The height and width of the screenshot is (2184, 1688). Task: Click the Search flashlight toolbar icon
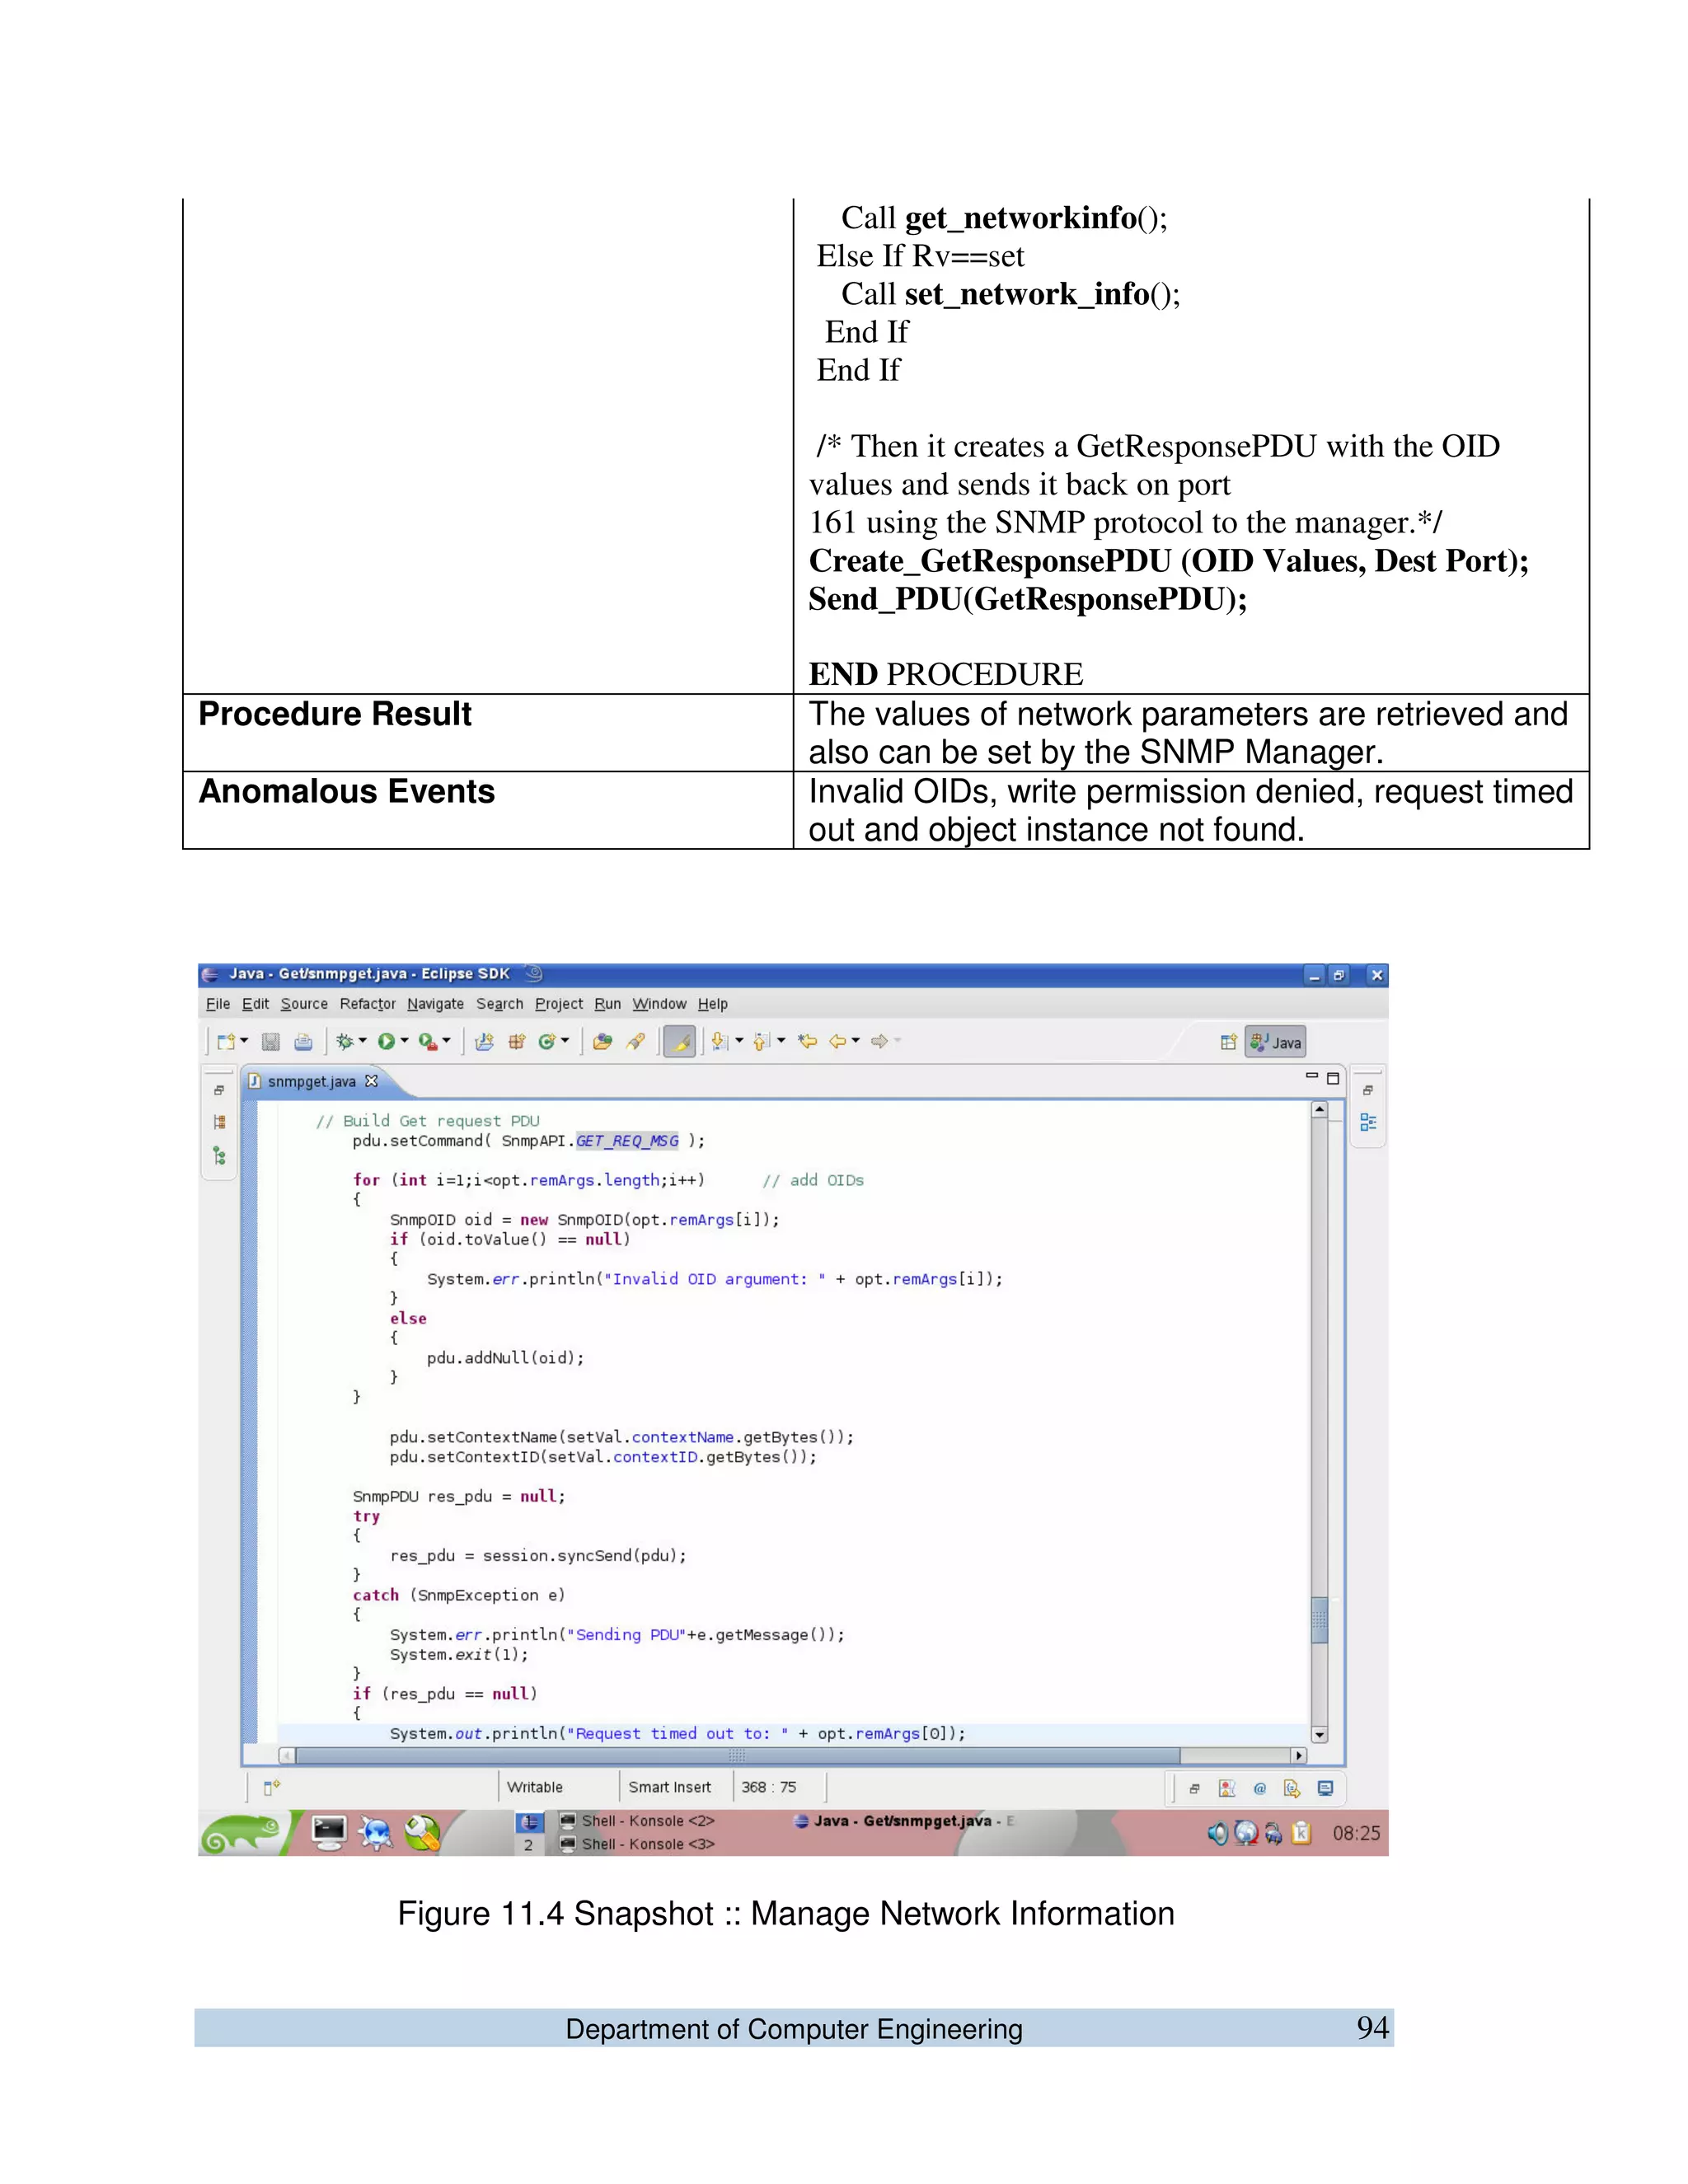[635, 1042]
